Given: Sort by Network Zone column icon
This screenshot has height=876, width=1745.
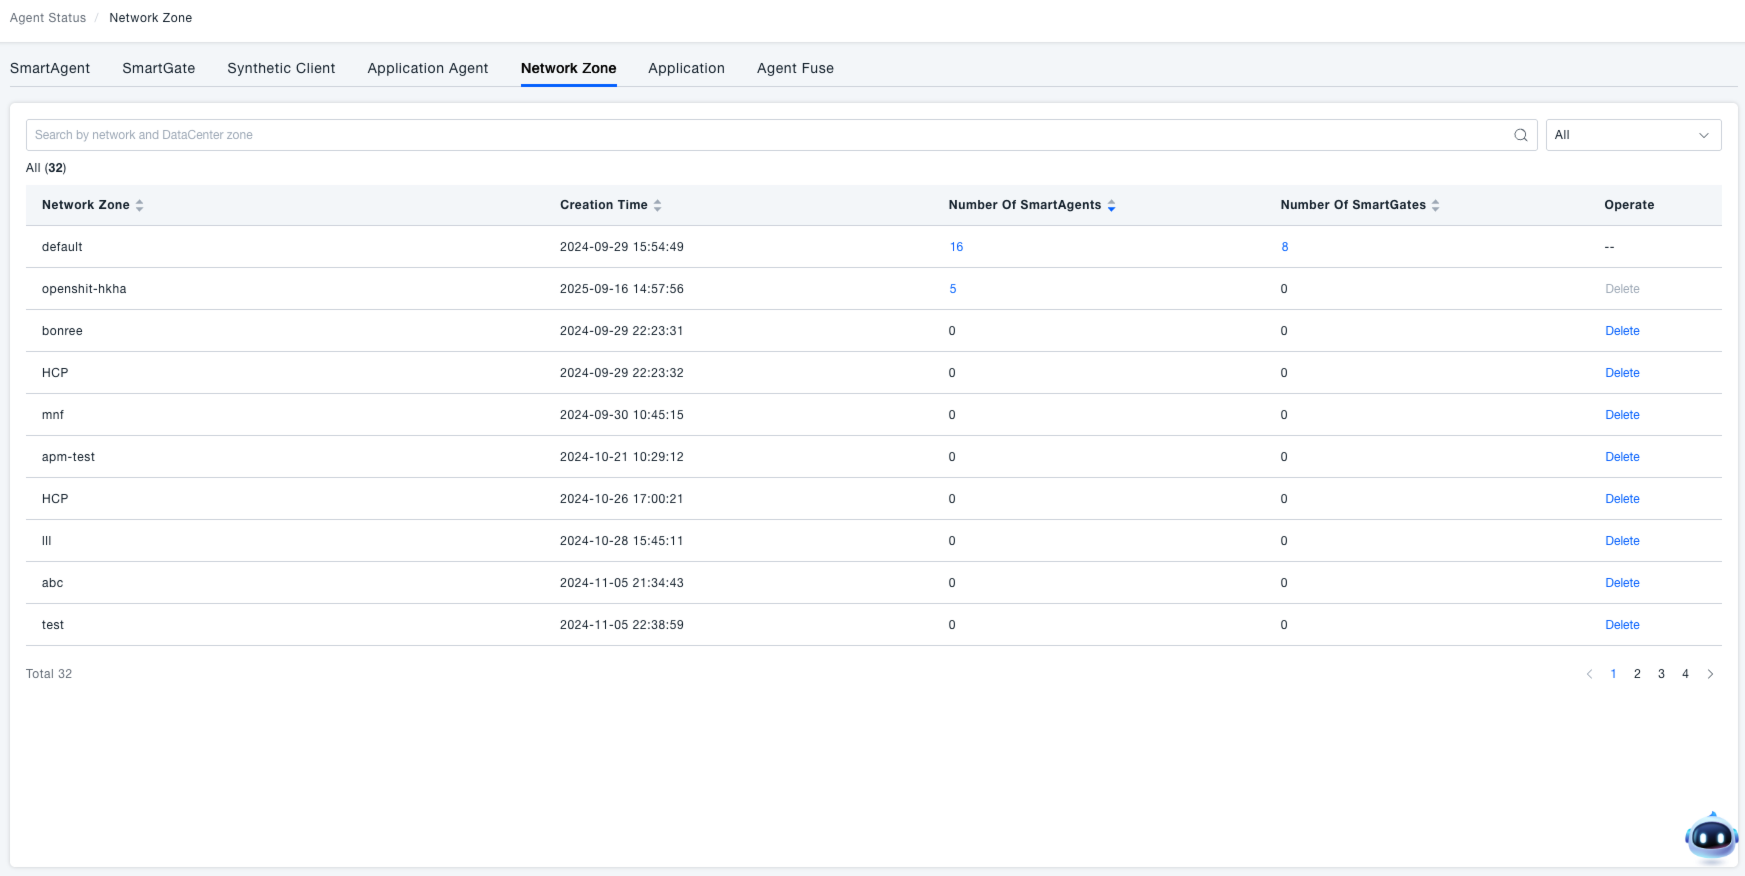Looking at the screenshot, I should [x=140, y=205].
